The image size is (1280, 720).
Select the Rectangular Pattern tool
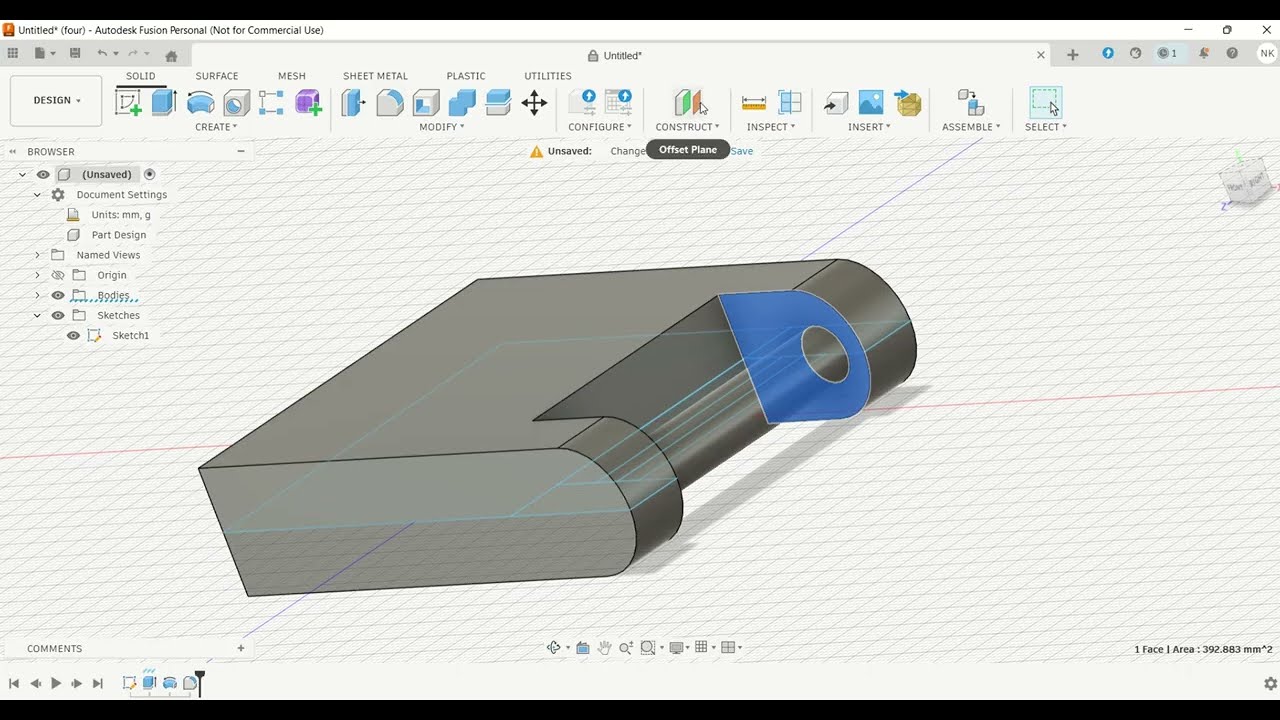tap(272, 102)
